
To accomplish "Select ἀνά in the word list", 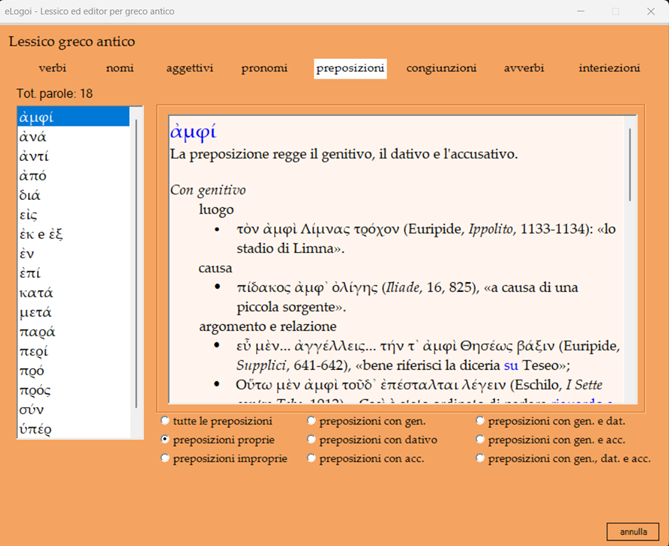I will 33,137.
